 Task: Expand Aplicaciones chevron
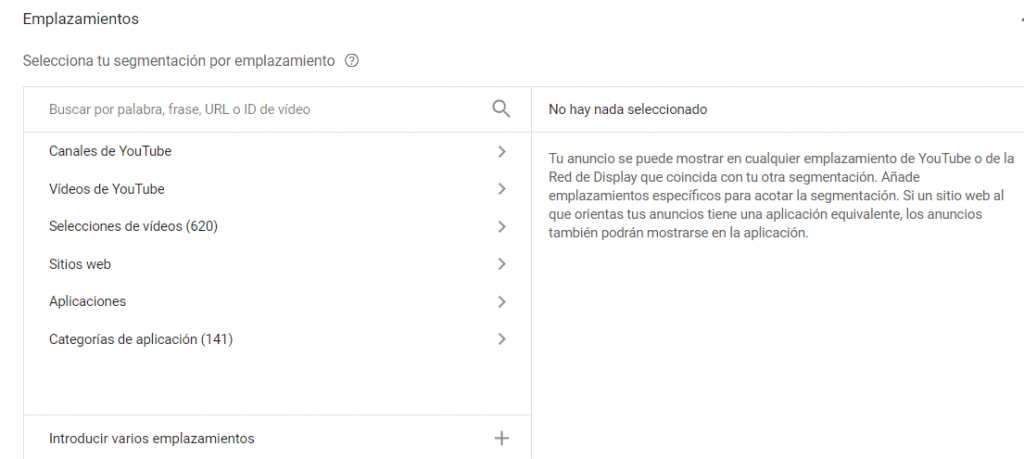pos(502,302)
